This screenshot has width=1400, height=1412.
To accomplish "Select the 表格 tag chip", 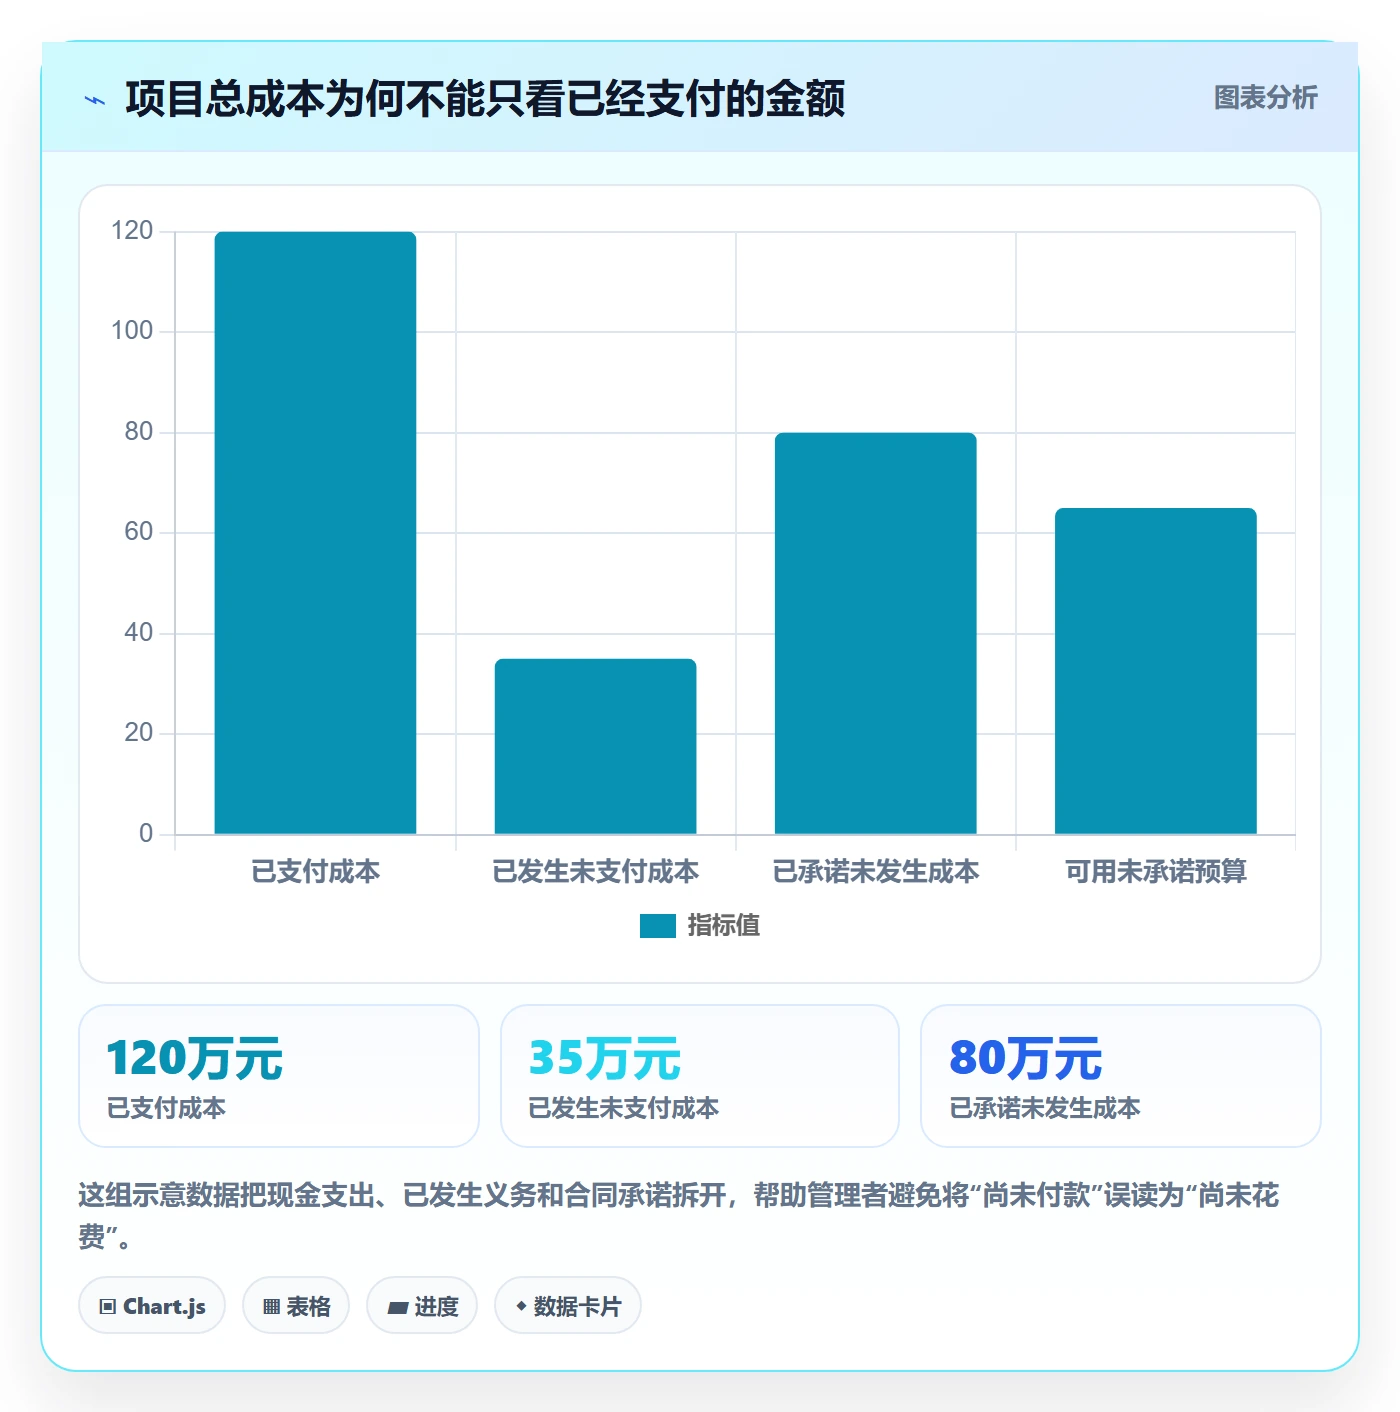I will tap(296, 1306).
